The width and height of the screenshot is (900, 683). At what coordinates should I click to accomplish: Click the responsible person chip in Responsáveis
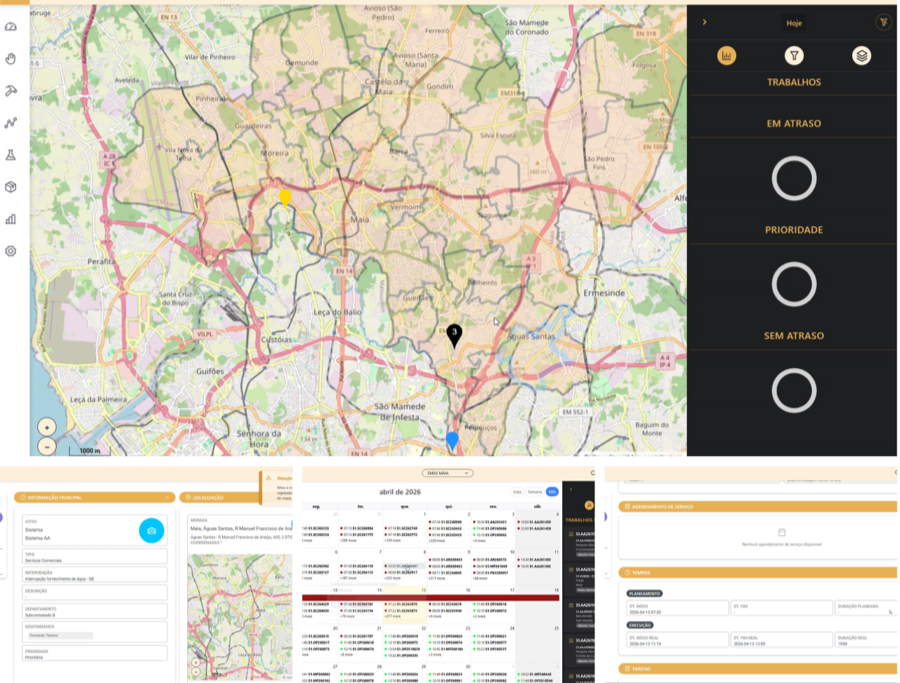click(60, 636)
